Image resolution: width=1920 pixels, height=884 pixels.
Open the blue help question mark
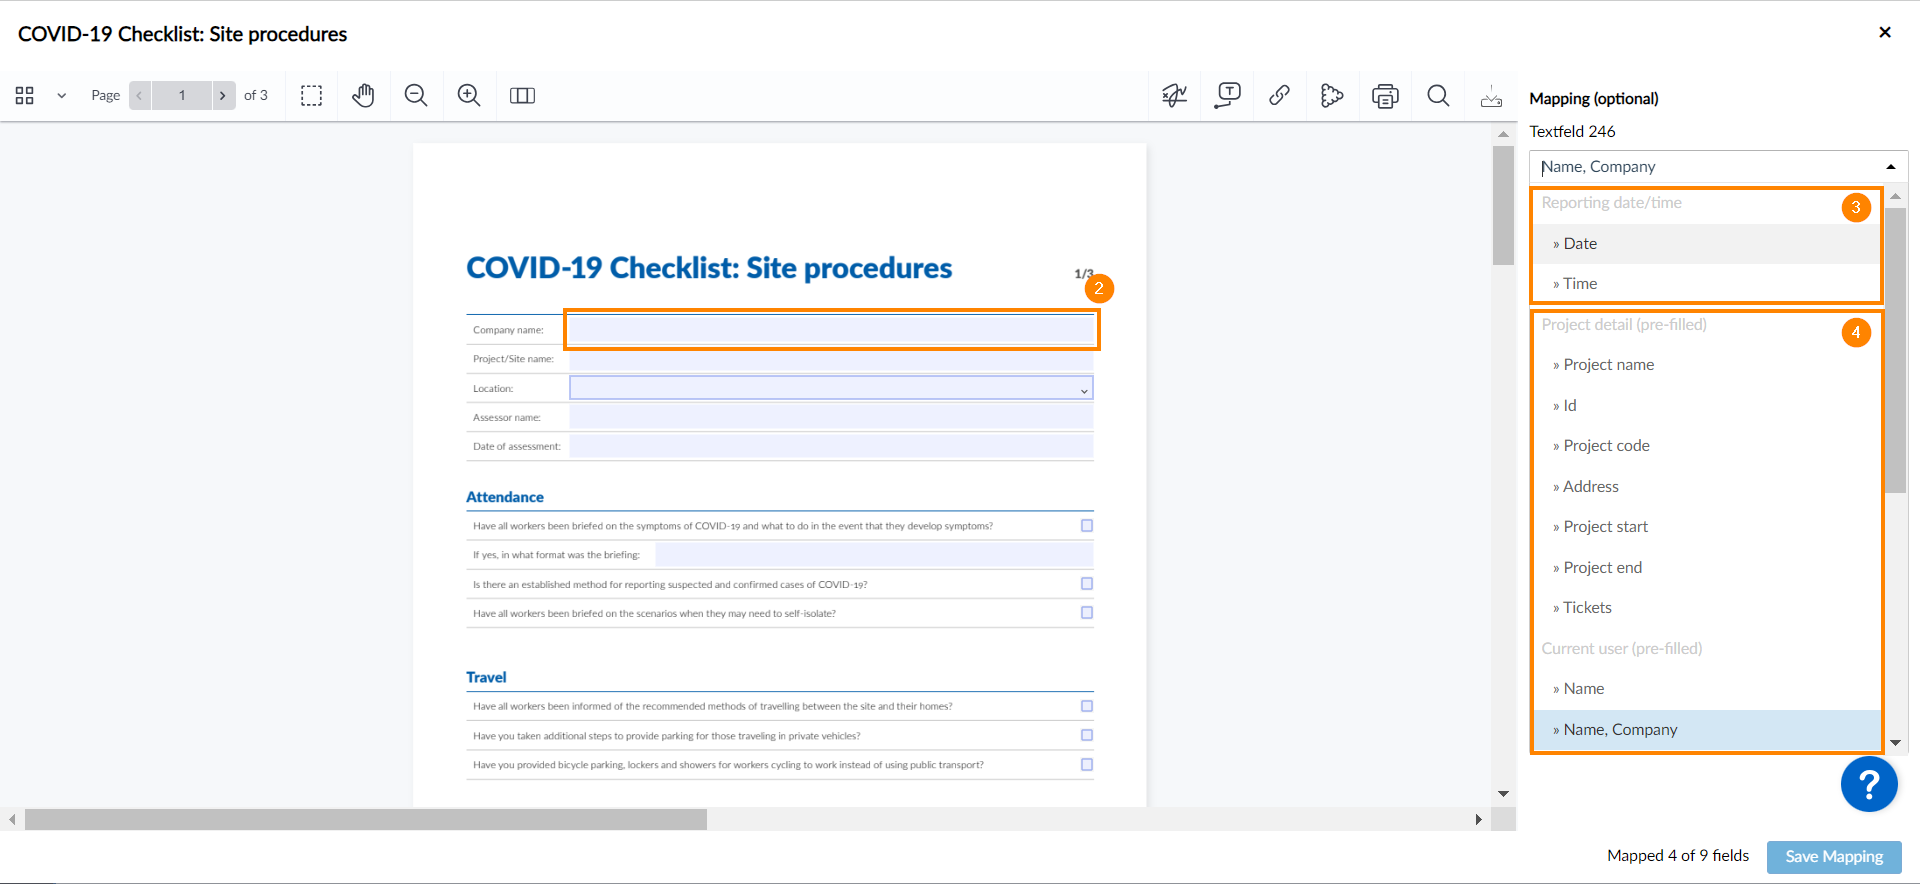click(x=1868, y=784)
